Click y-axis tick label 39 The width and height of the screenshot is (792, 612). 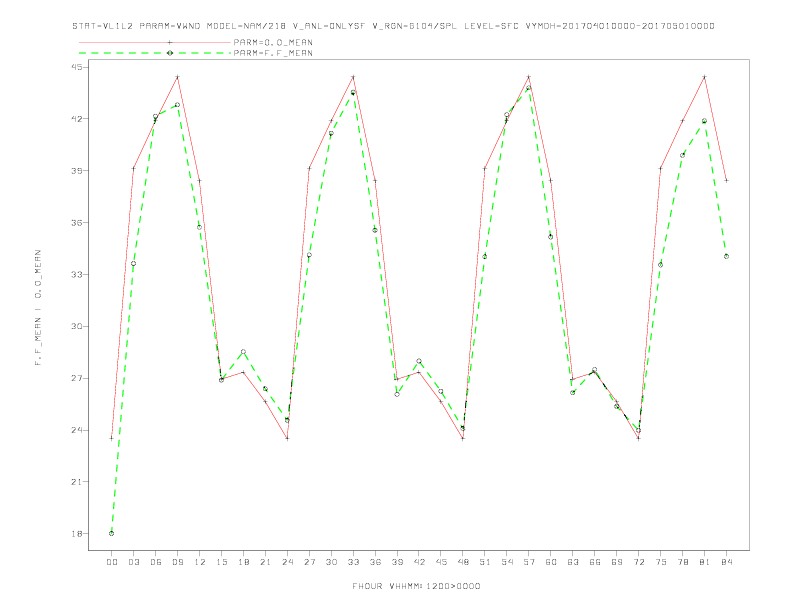(77, 171)
